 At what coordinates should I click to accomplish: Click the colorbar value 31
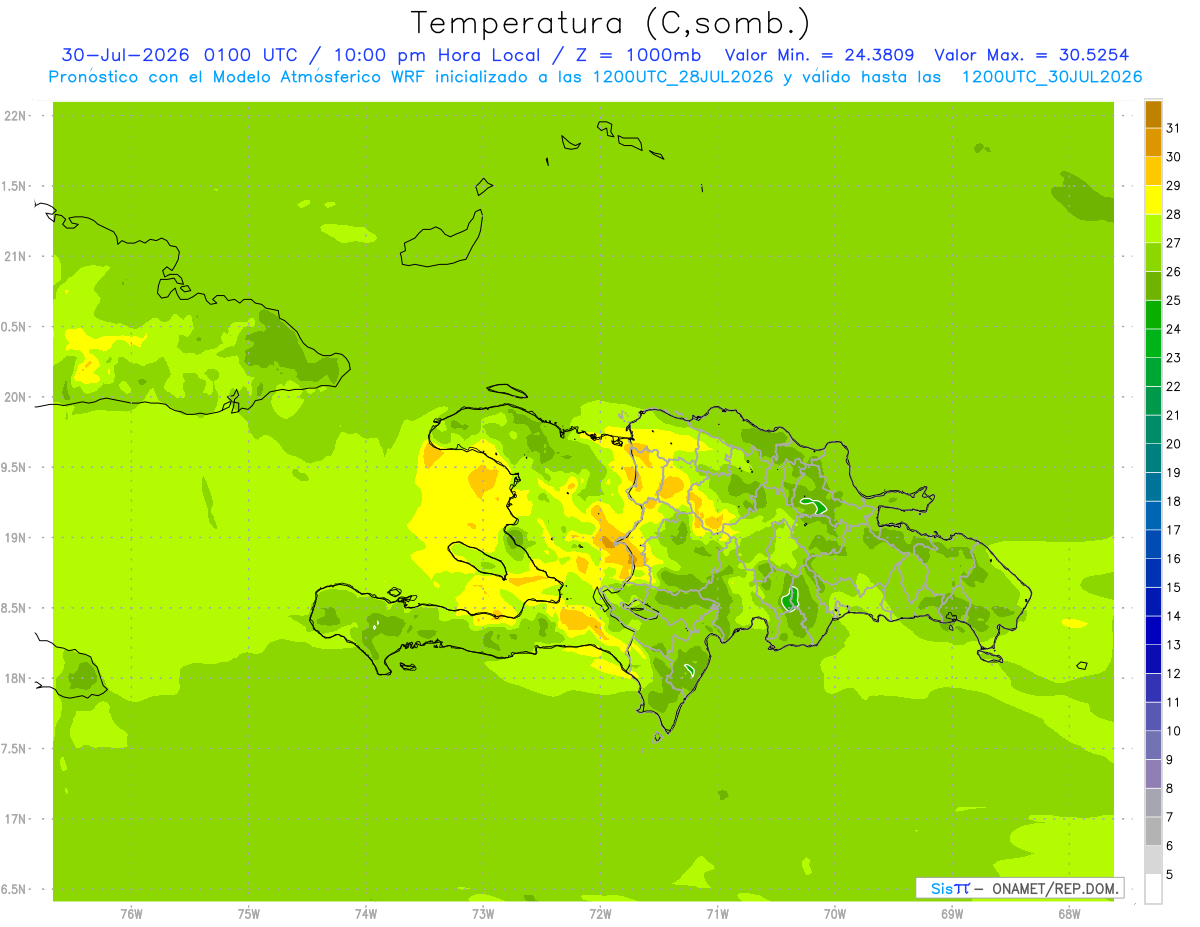click(1173, 128)
